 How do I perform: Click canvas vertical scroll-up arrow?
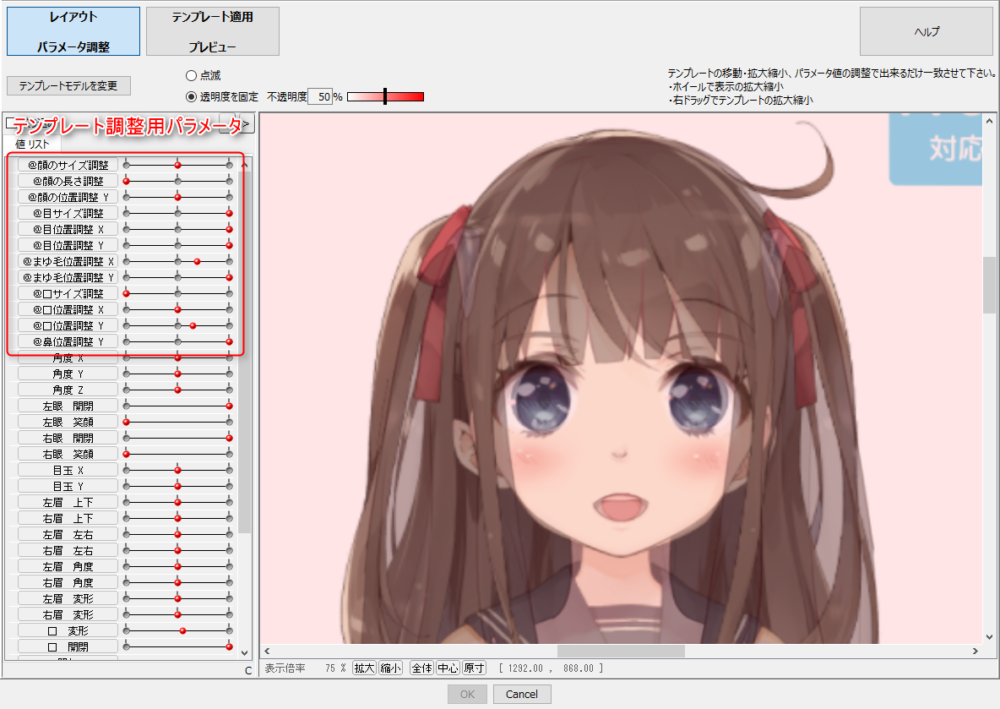tap(989, 121)
